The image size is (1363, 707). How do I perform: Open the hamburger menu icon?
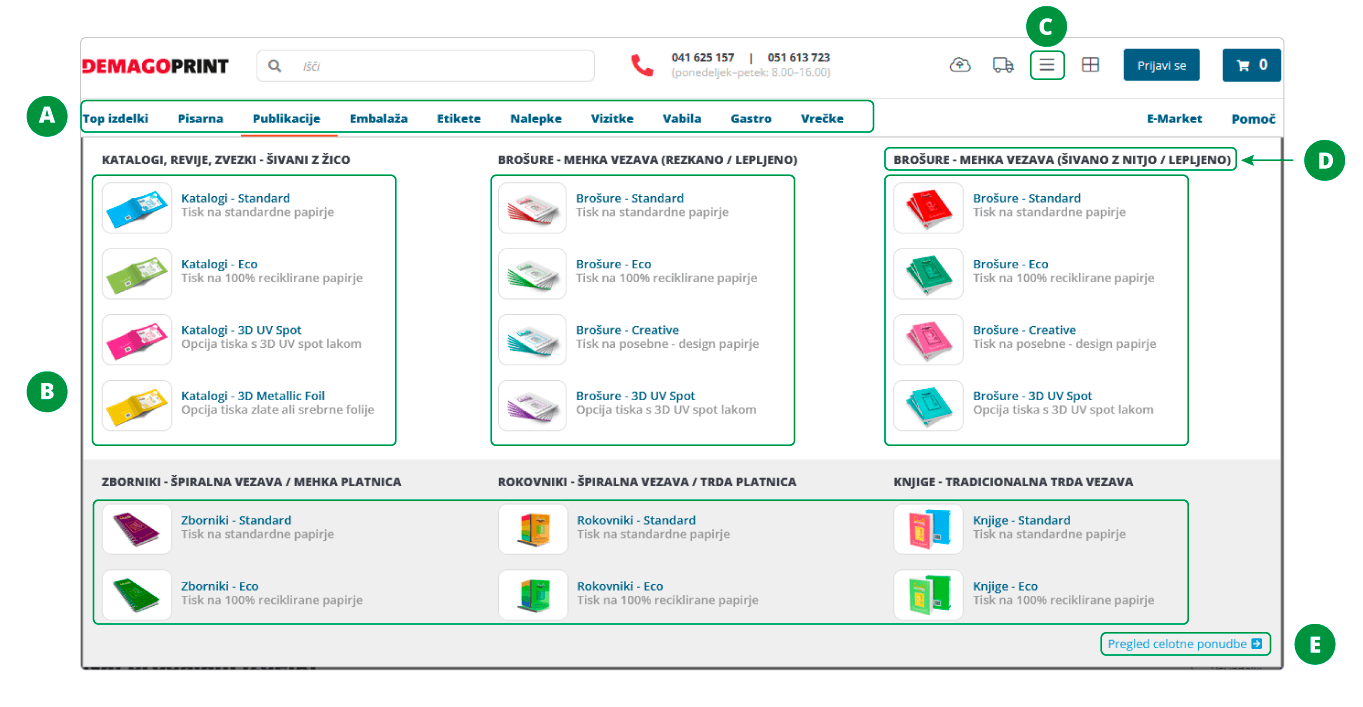point(1047,65)
